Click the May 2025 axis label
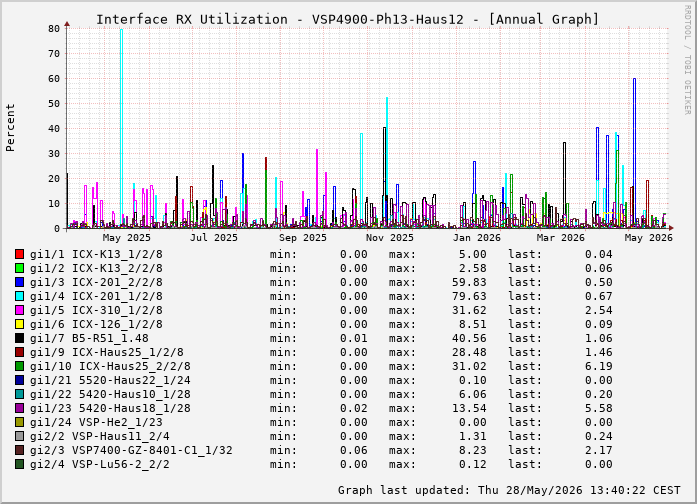 coord(127,238)
